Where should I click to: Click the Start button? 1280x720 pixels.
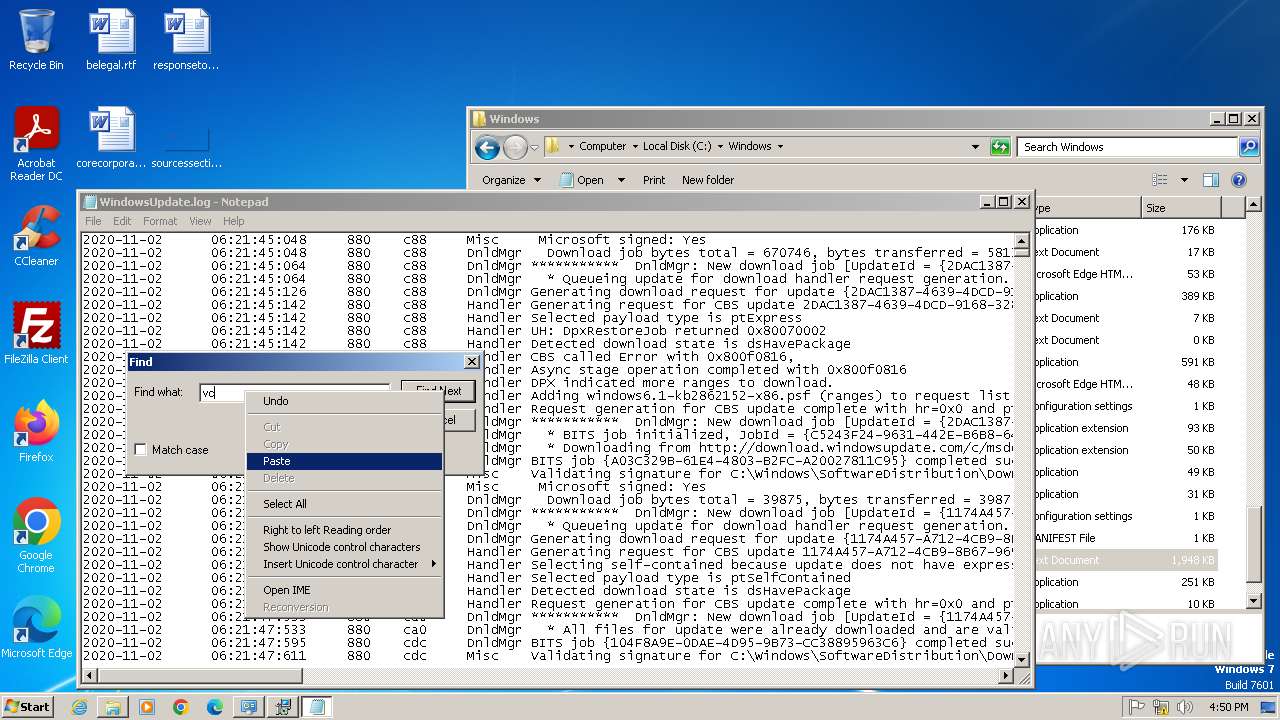click(x=27, y=706)
